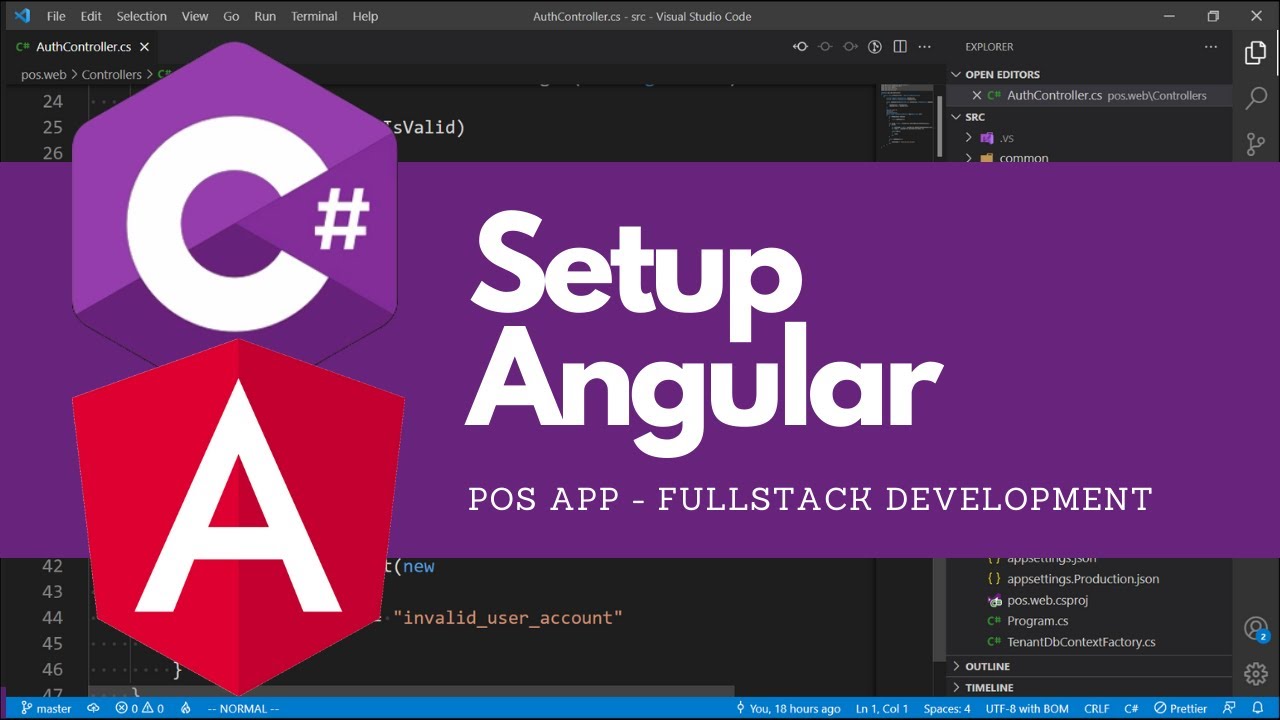This screenshot has height=720, width=1280.
Task: Click the 'You, 18 hours ago' blame item
Action: pos(788,708)
